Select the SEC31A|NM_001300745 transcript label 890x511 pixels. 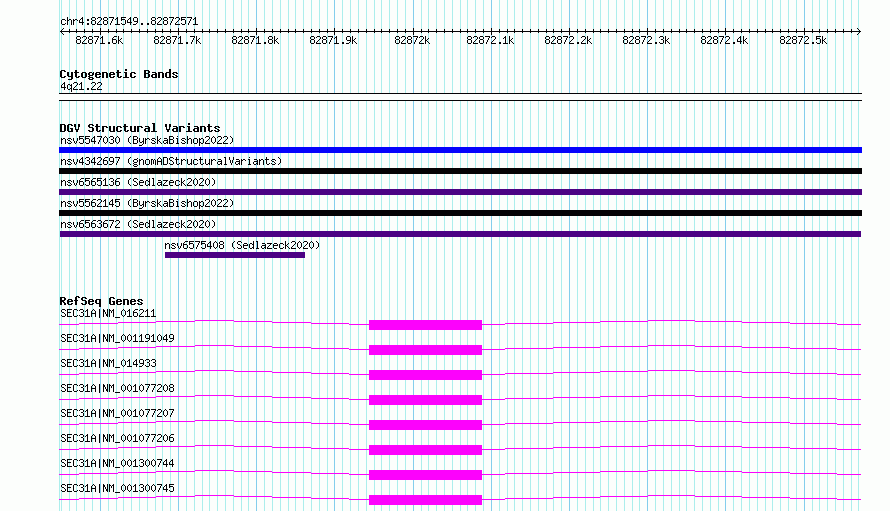click(x=117, y=488)
